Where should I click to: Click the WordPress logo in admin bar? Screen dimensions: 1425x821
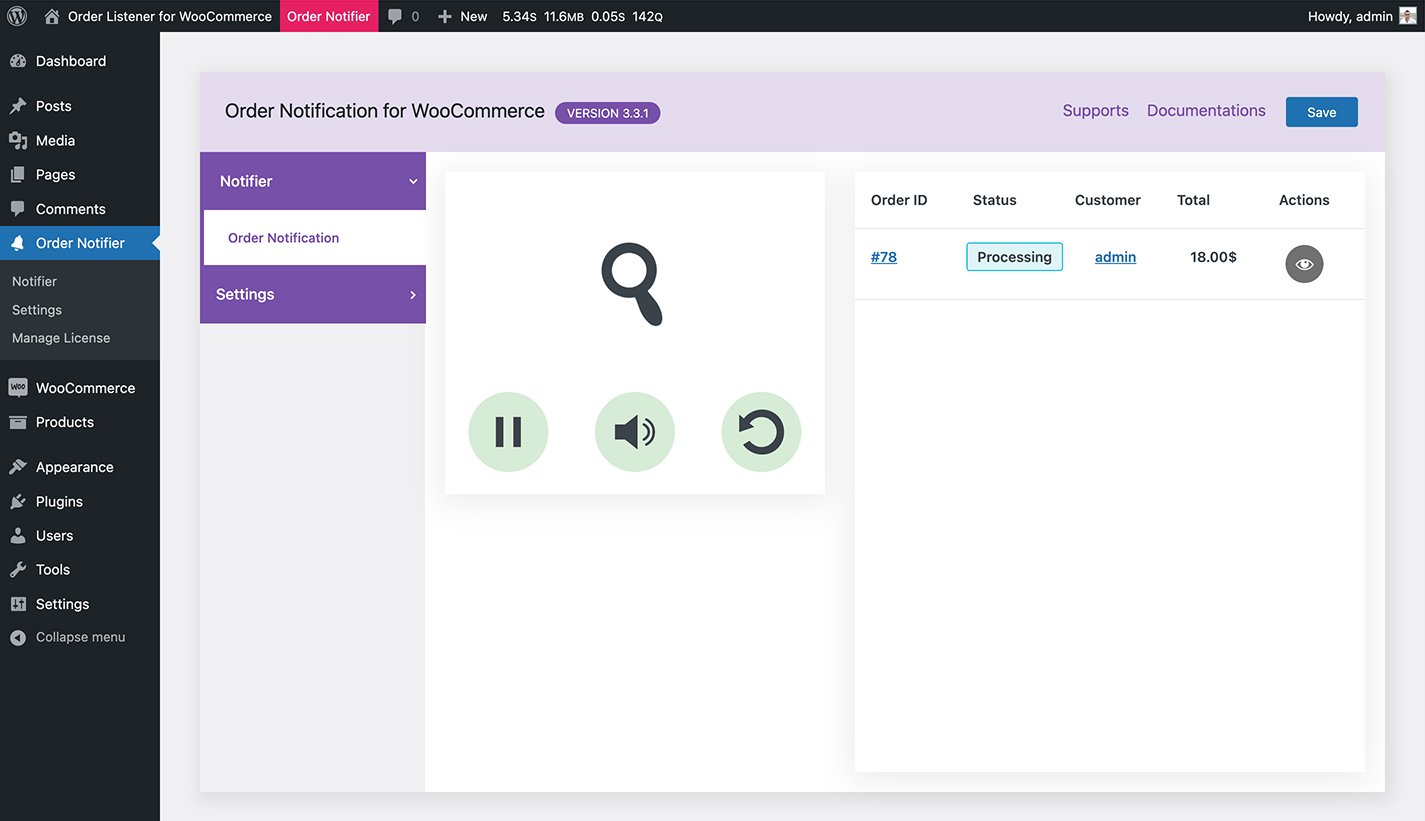point(17,16)
